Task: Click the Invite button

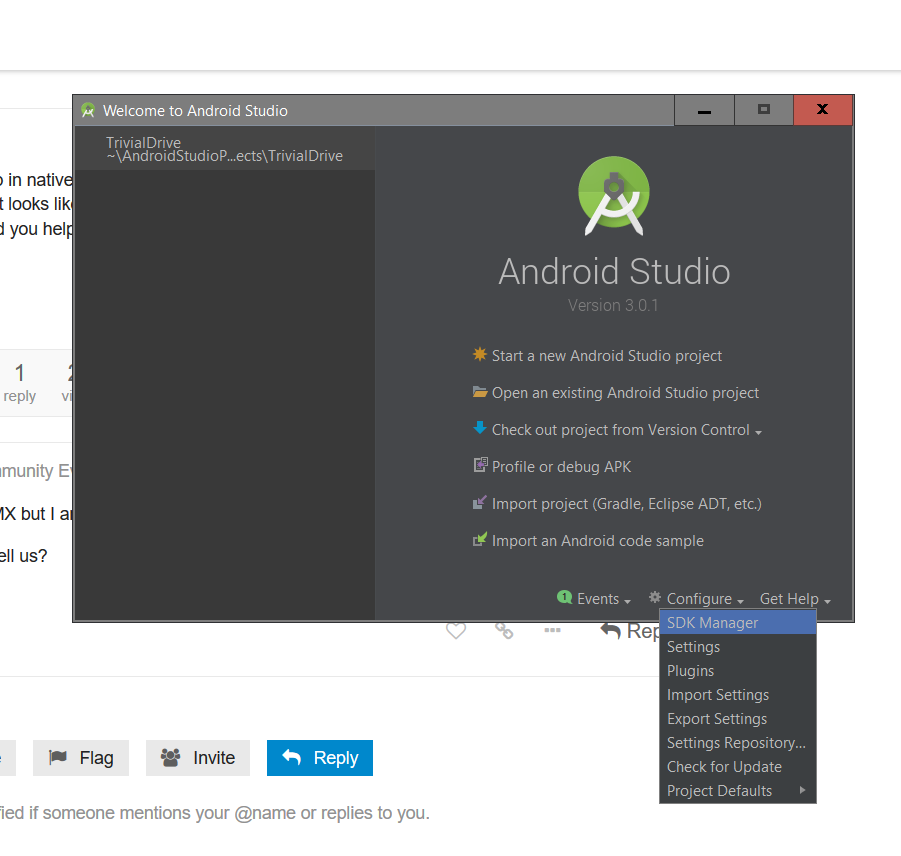Action: [198, 758]
